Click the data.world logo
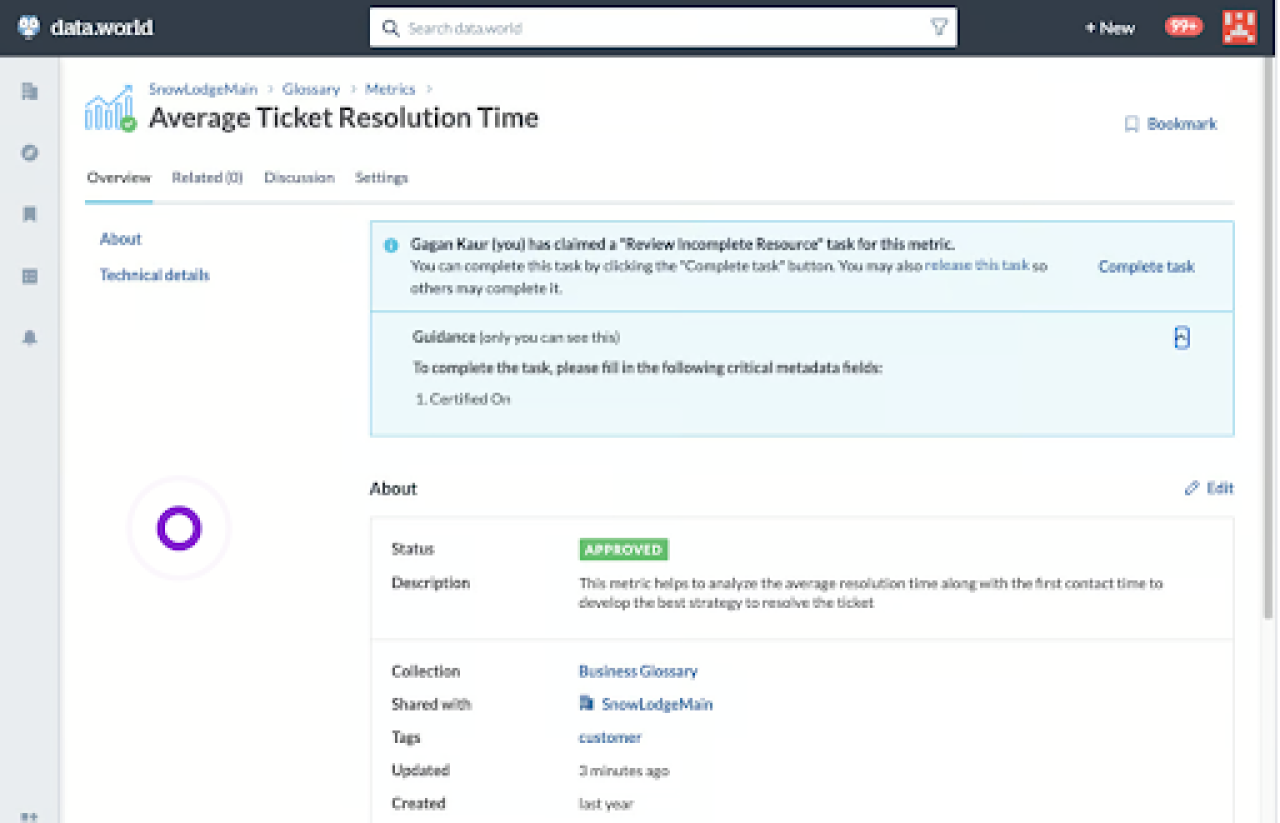This screenshot has width=1280, height=823. pos(85,27)
